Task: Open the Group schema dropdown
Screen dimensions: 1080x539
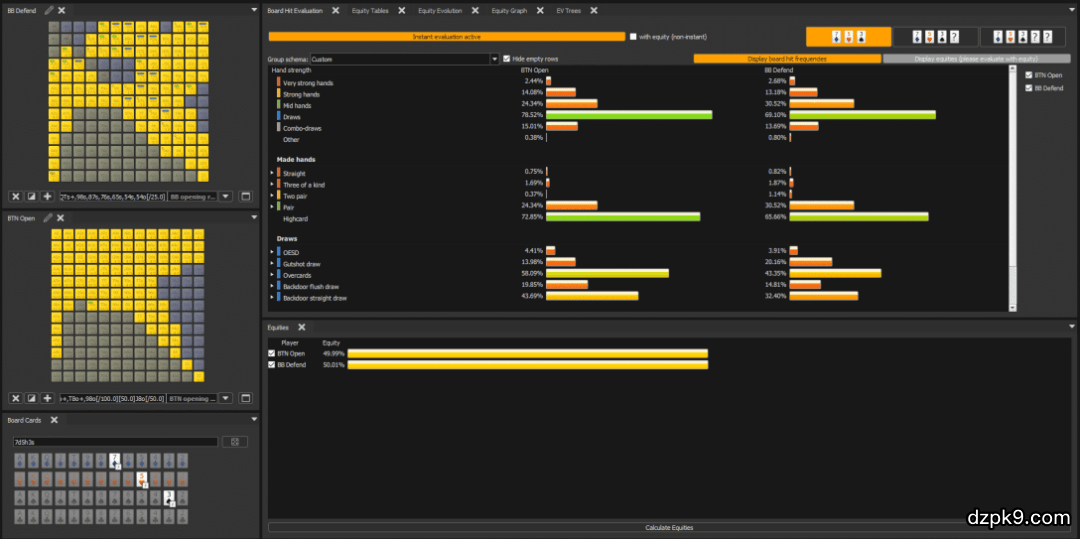Action: click(494, 59)
